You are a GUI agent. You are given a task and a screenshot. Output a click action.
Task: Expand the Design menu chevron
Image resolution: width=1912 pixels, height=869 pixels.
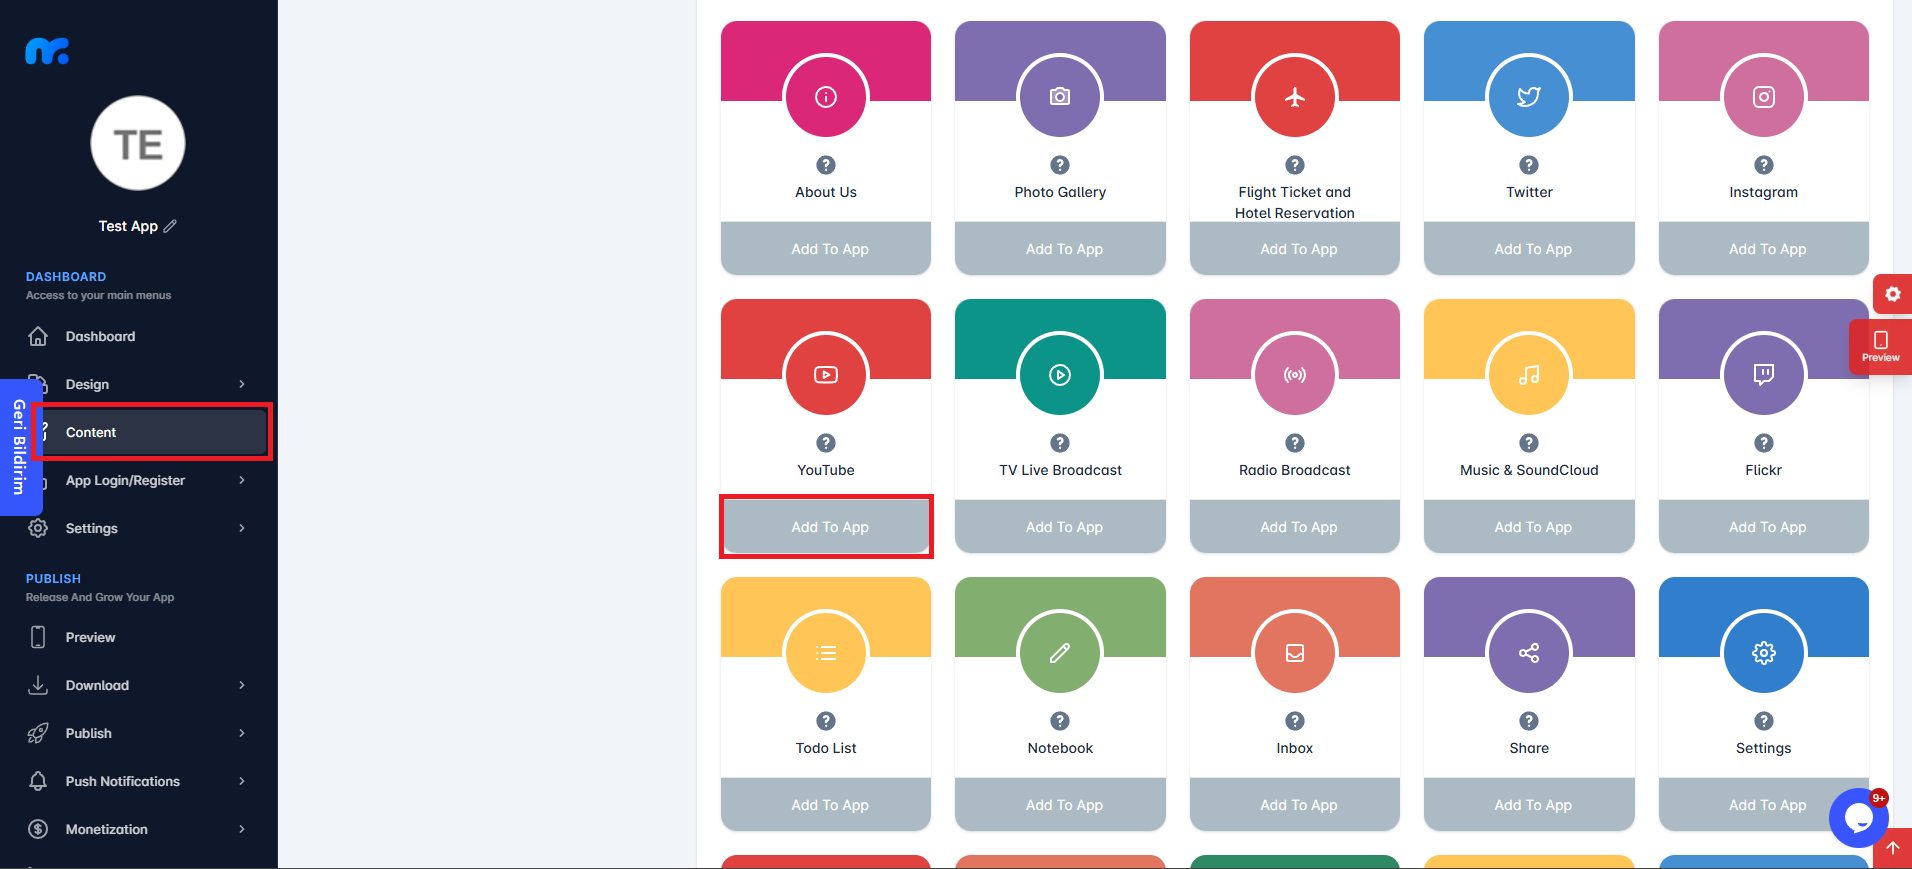click(x=242, y=384)
